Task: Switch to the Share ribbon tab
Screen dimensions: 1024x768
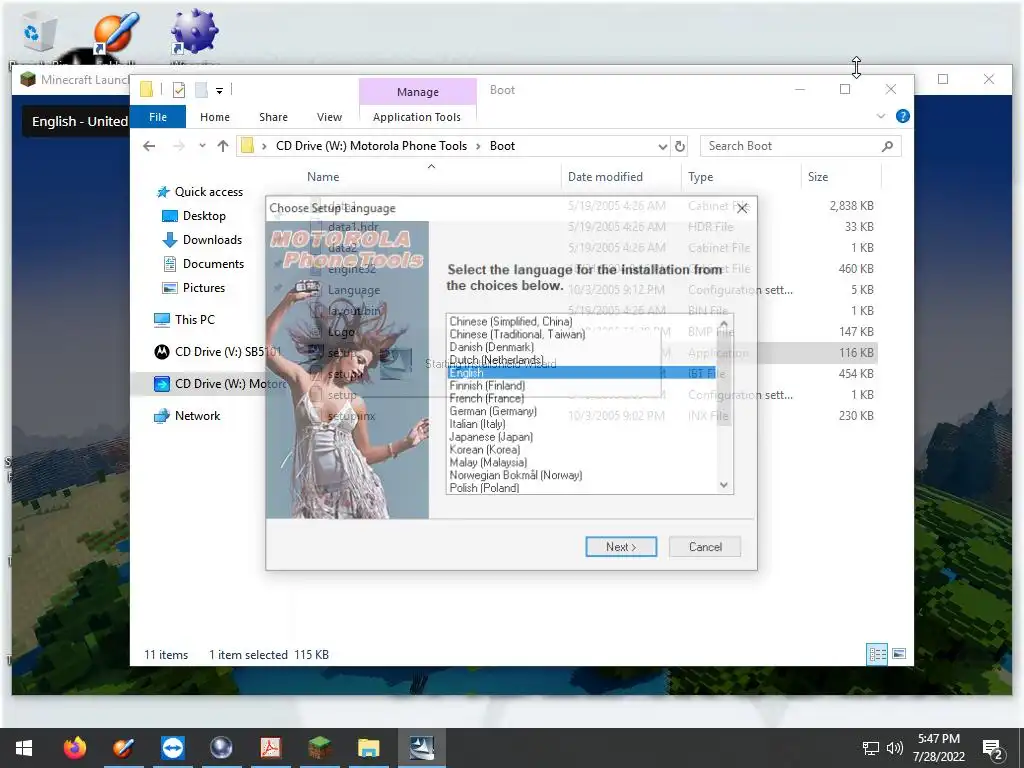Action: click(x=273, y=117)
